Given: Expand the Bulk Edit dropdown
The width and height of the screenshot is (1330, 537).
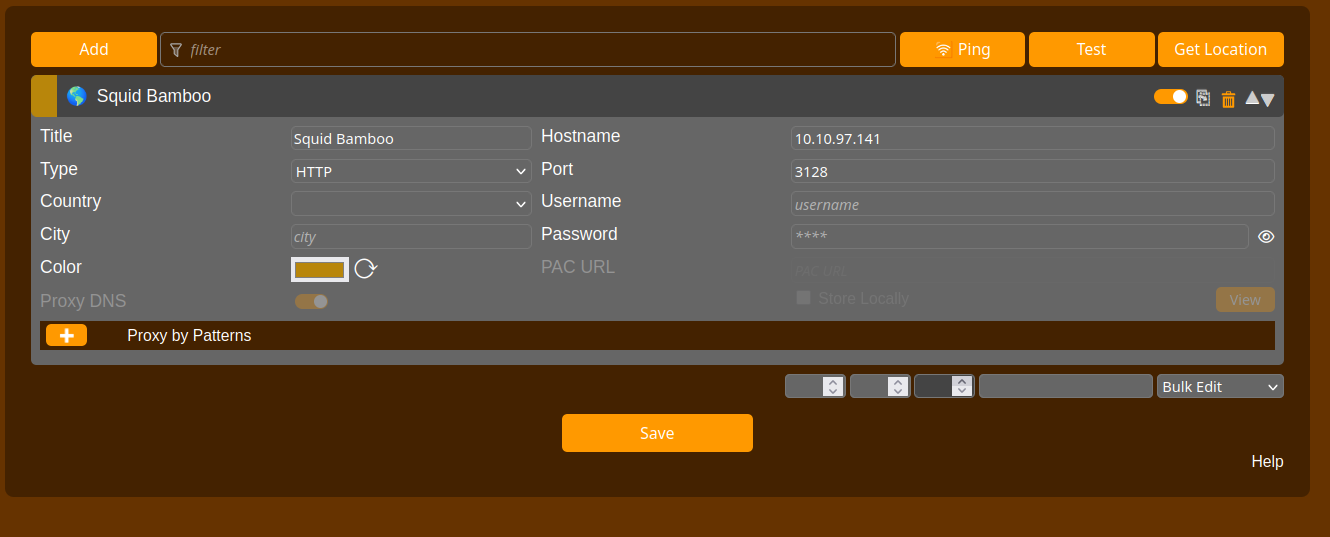Looking at the screenshot, I should point(1220,386).
